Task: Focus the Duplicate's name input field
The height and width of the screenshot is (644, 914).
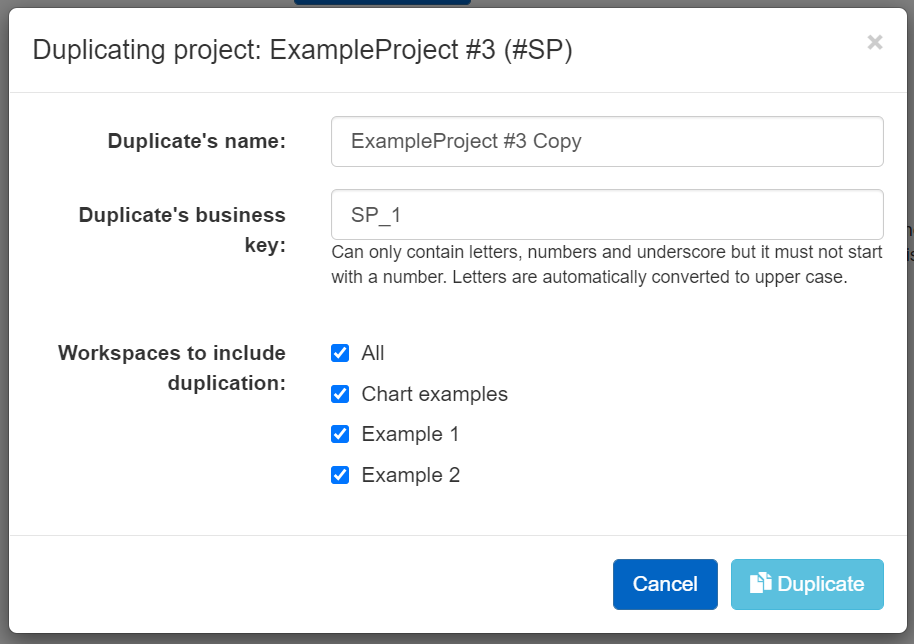Action: [607, 141]
